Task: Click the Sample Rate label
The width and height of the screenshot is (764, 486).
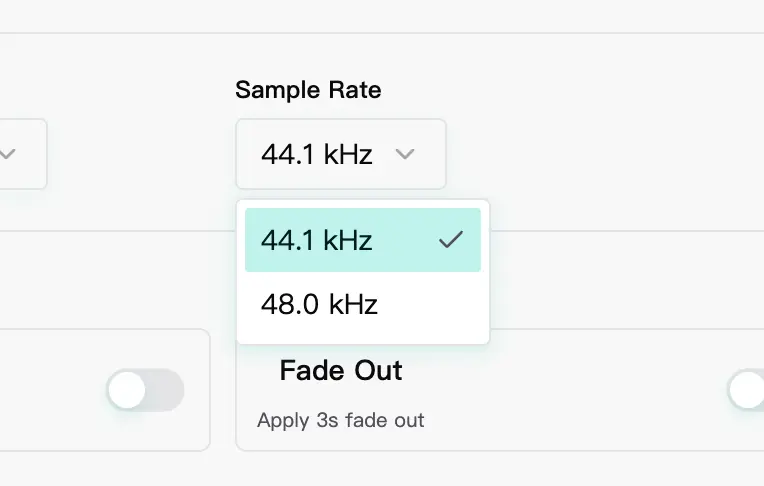Action: click(x=308, y=89)
